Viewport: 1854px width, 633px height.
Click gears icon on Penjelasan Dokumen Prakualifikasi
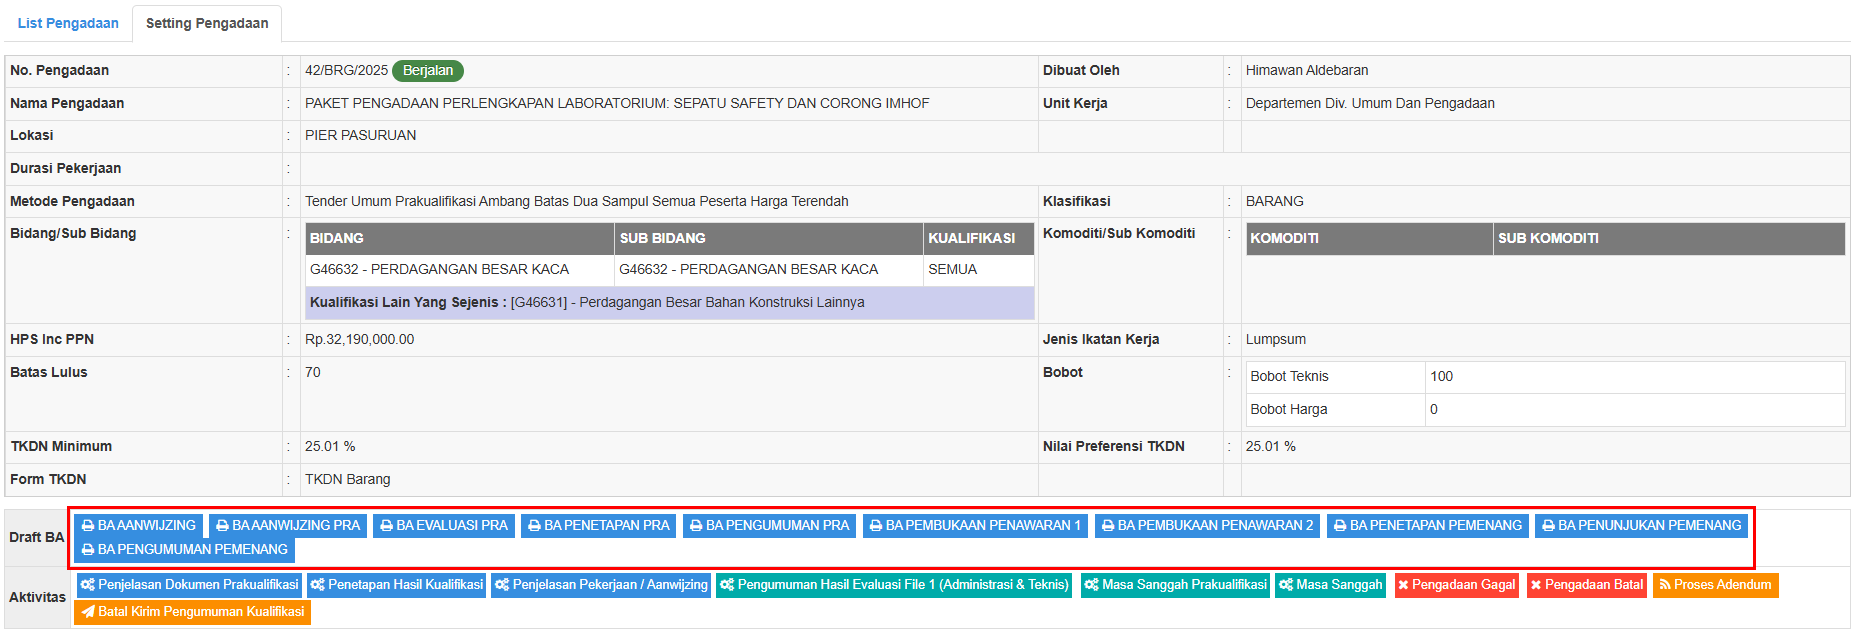click(88, 585)
